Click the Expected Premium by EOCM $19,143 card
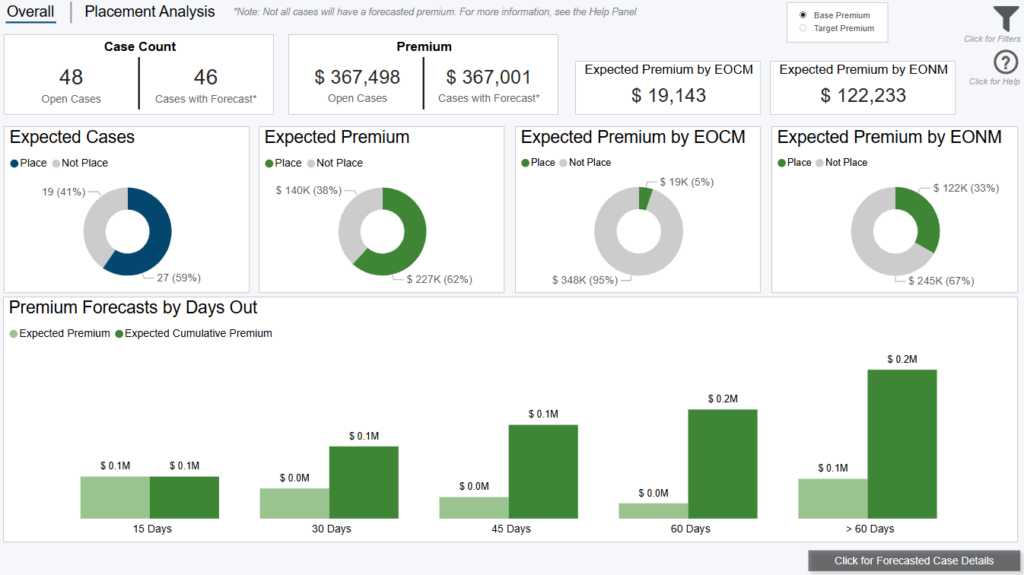 click(x=669, y=86)
